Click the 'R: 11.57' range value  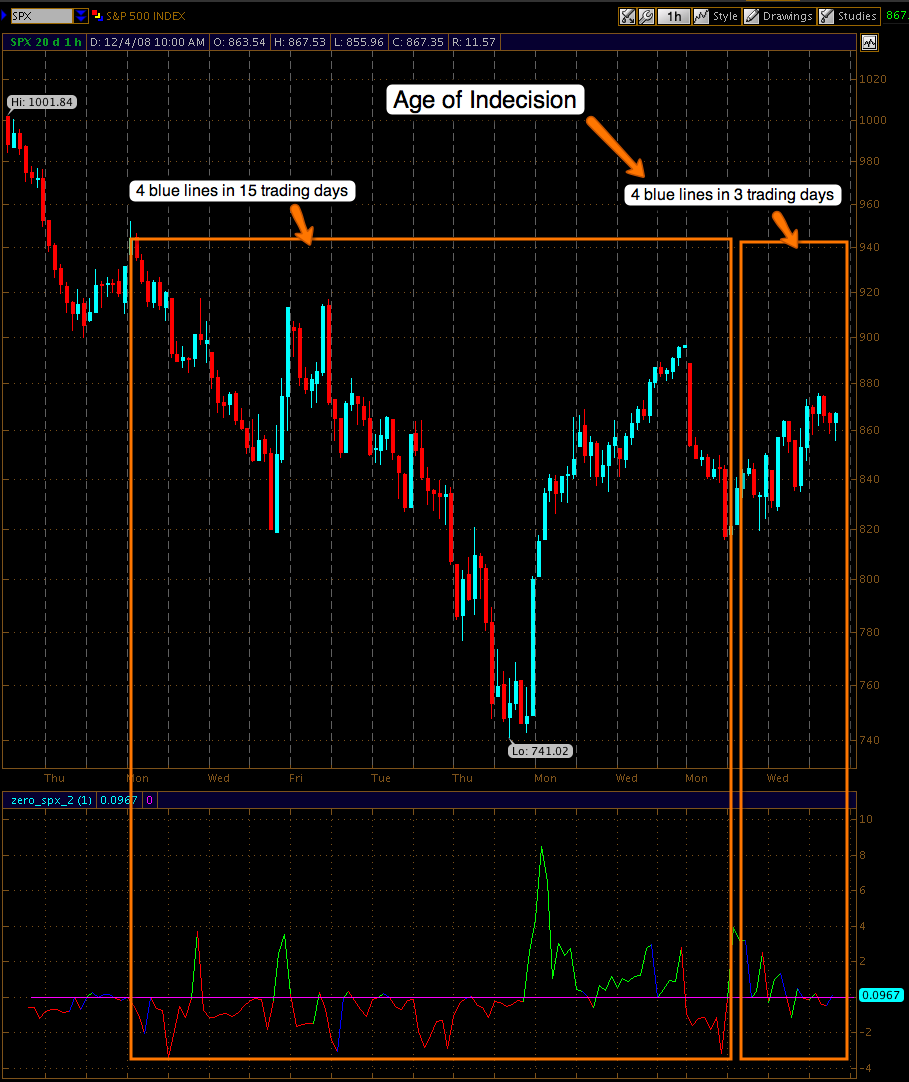(473, 42)
